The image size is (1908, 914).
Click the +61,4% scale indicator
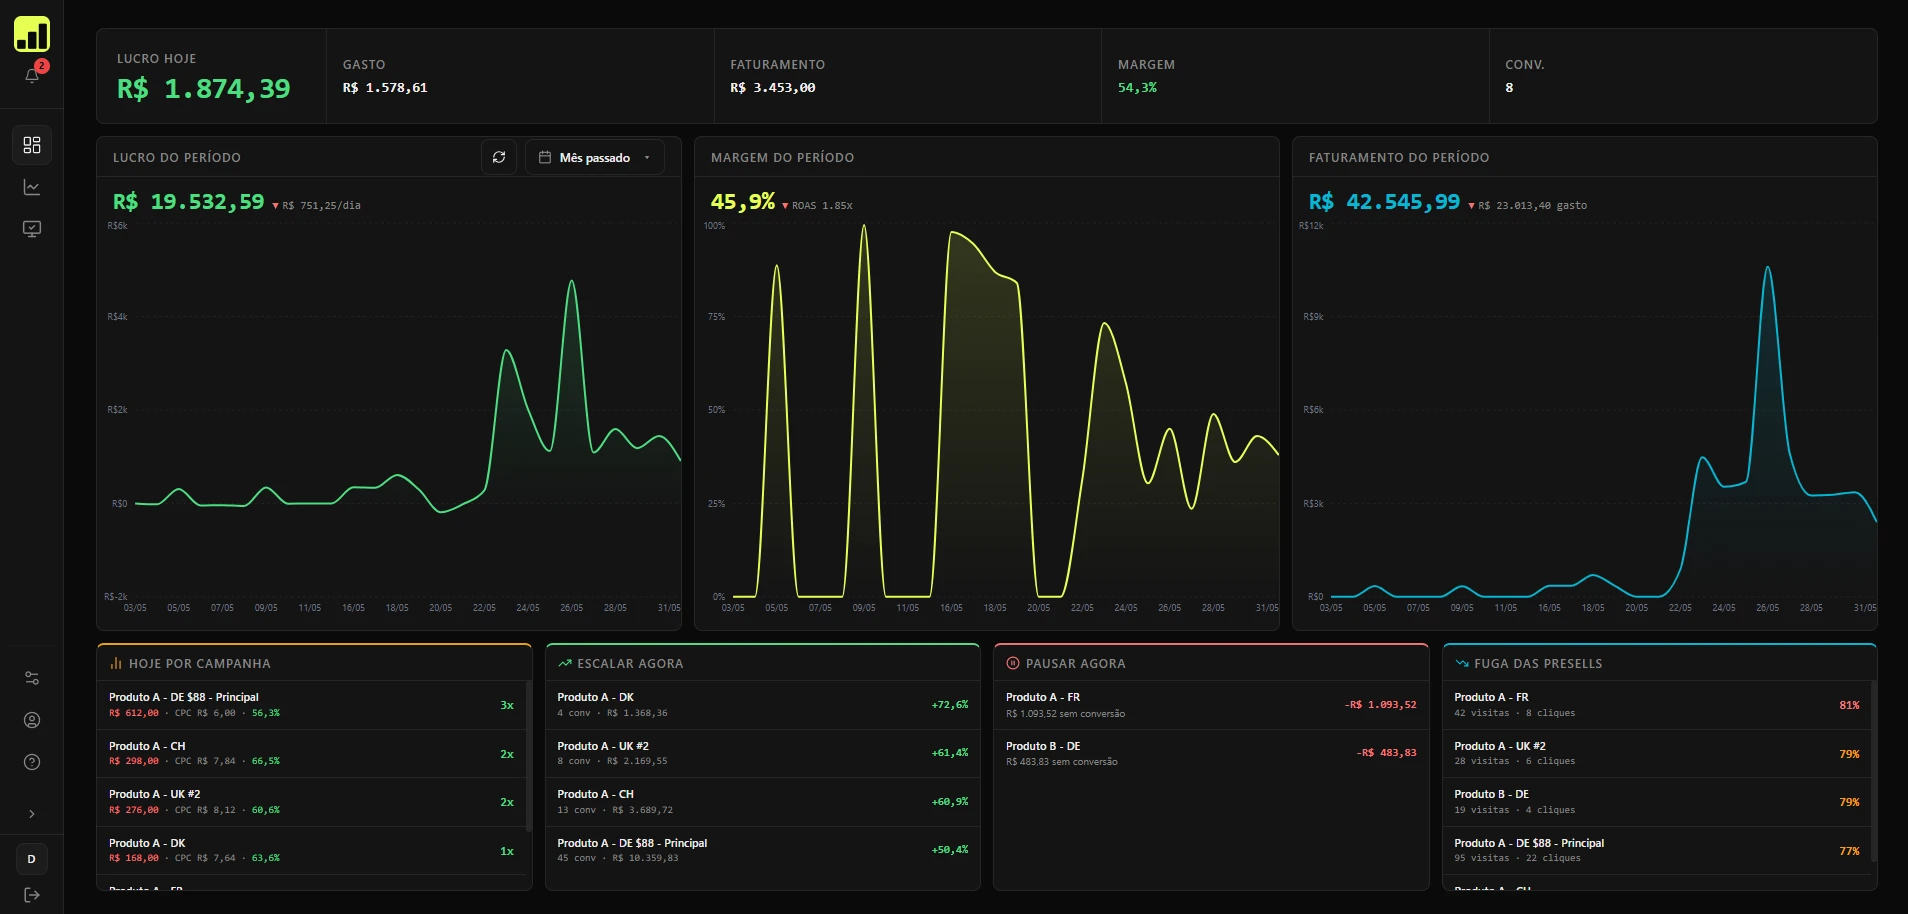(950, 753)
